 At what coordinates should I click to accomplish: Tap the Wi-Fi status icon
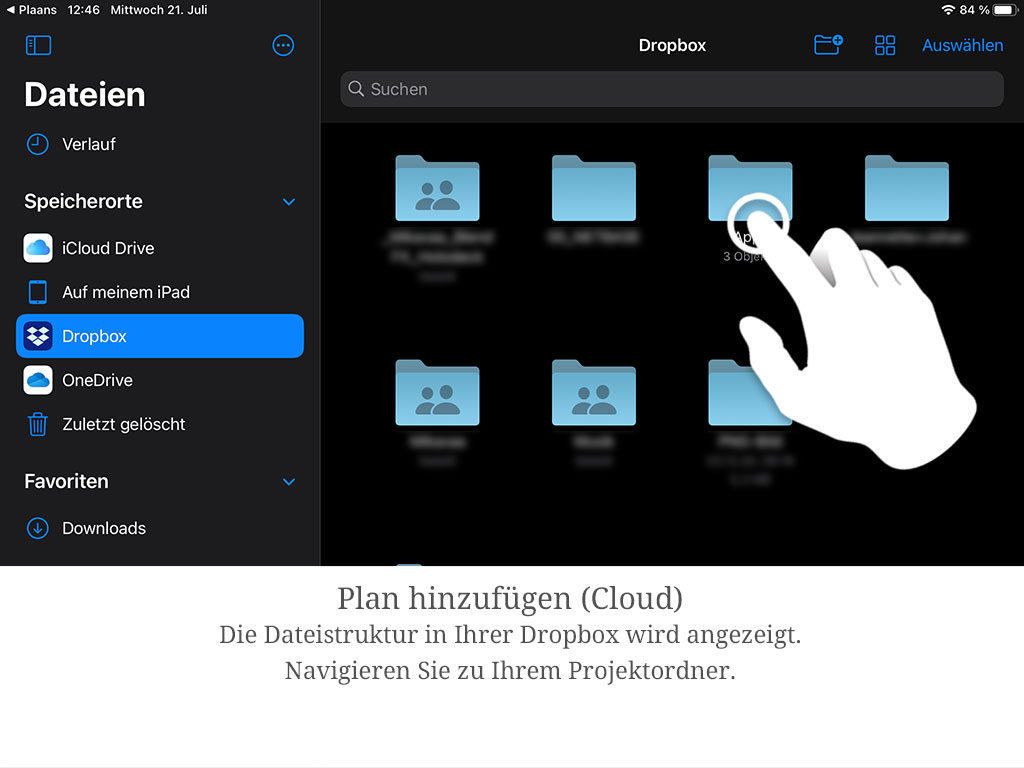[948, 10]
